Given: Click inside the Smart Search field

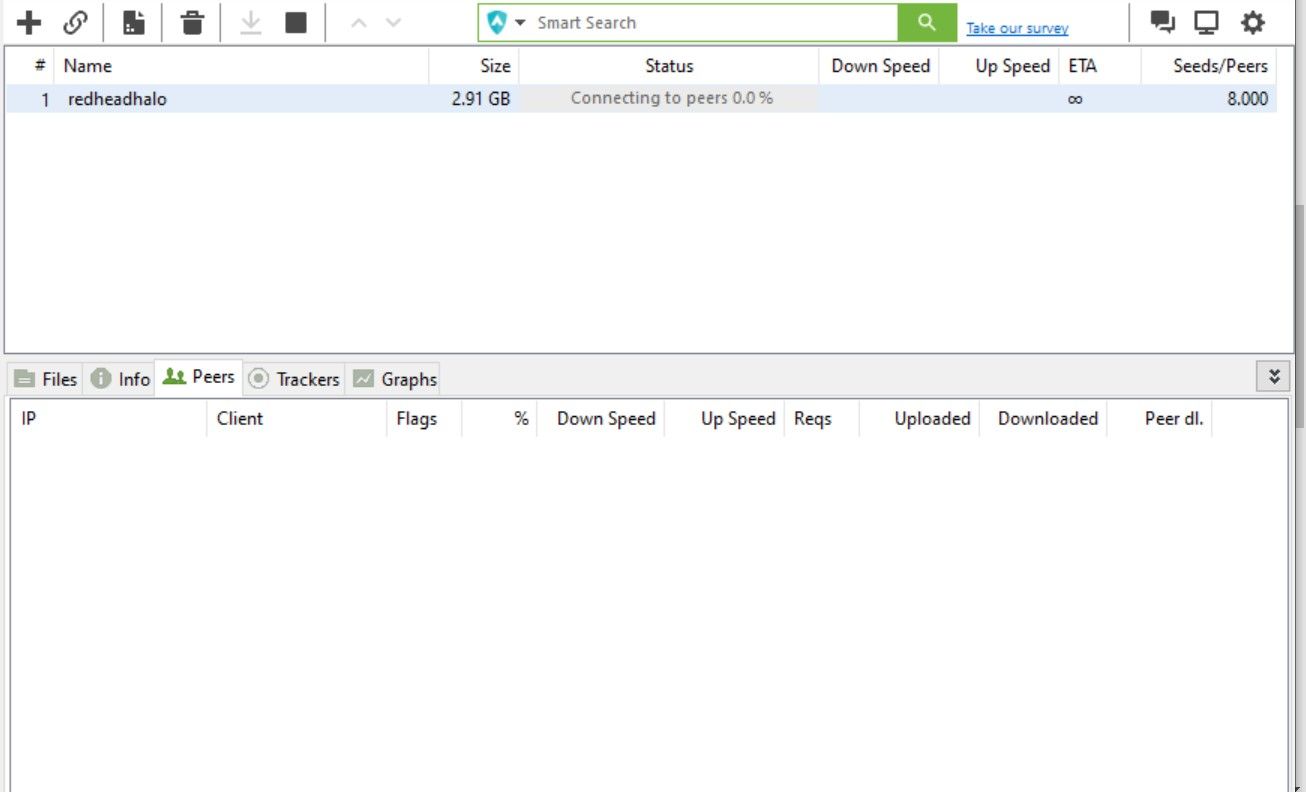Looking at the screenshot, I should tap(700, 21).
